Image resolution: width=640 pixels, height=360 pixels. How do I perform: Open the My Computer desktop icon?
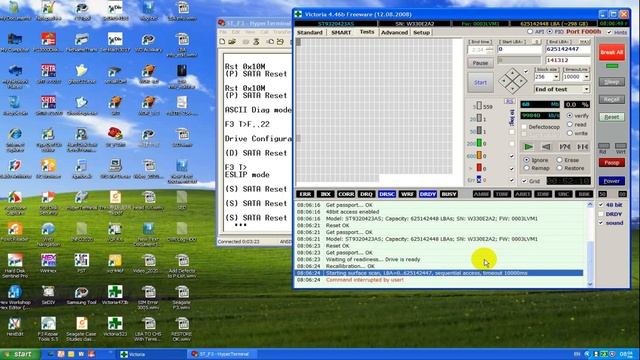point(15,42)
